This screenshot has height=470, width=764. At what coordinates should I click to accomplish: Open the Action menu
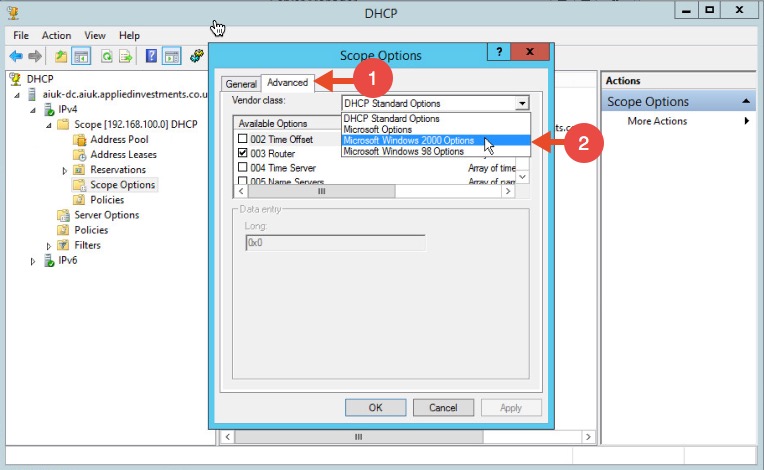coord(56,35)
